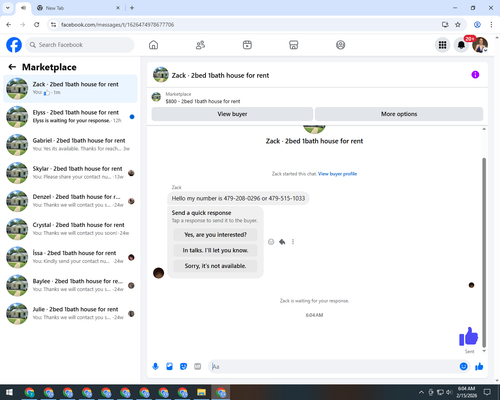
Task: Open Windows notification center icon
Action: click(487, 392)
